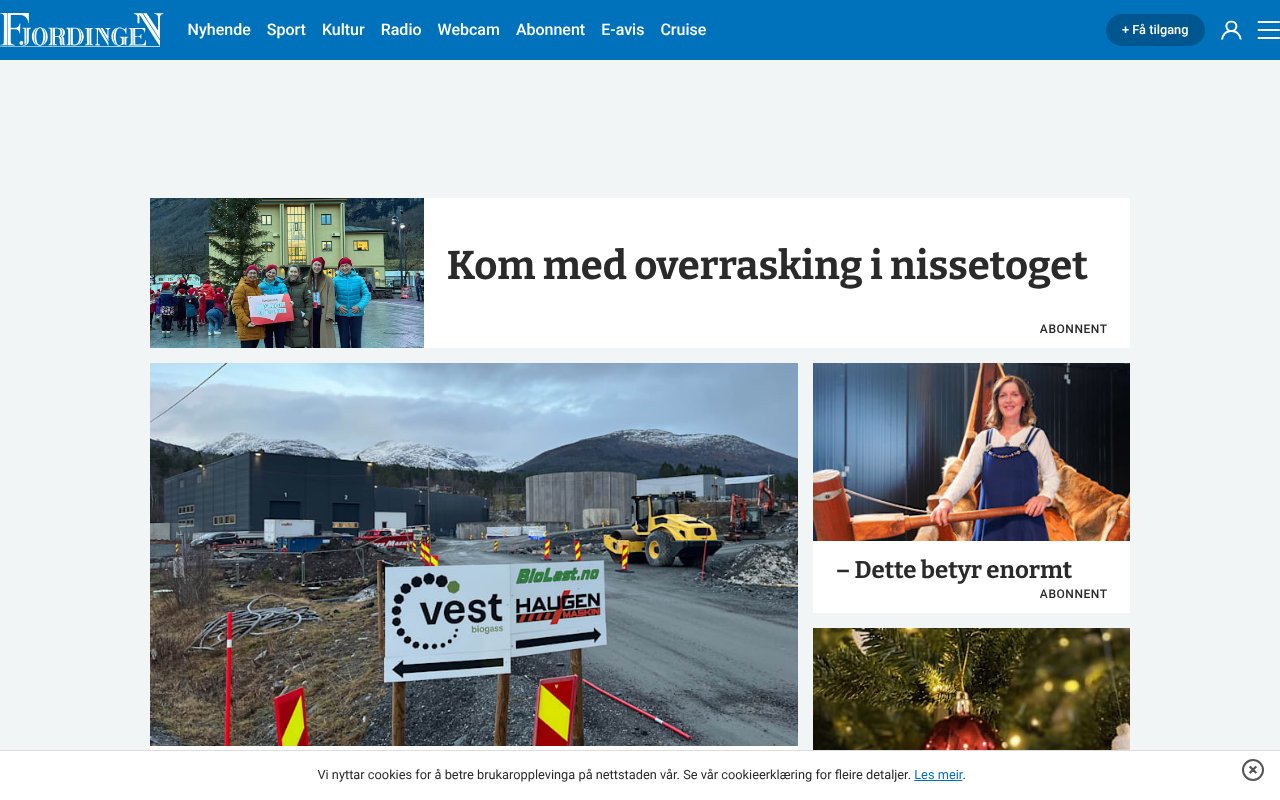Open article "Kom med overrasking i nissetoget"
This screenshot has height=800, width=1280.
766,266
